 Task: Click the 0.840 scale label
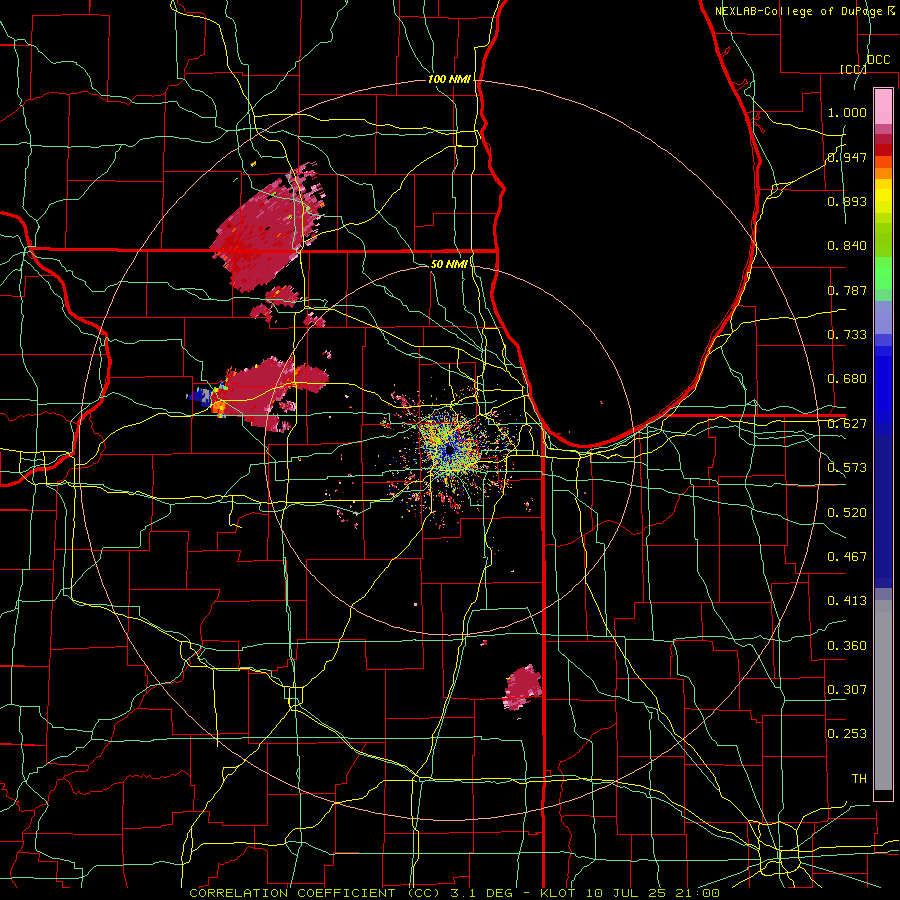pos(847,246)
